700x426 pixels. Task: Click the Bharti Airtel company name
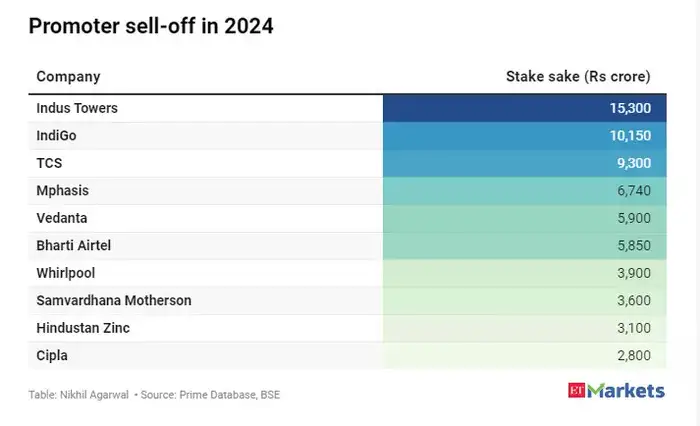(75, 245)
